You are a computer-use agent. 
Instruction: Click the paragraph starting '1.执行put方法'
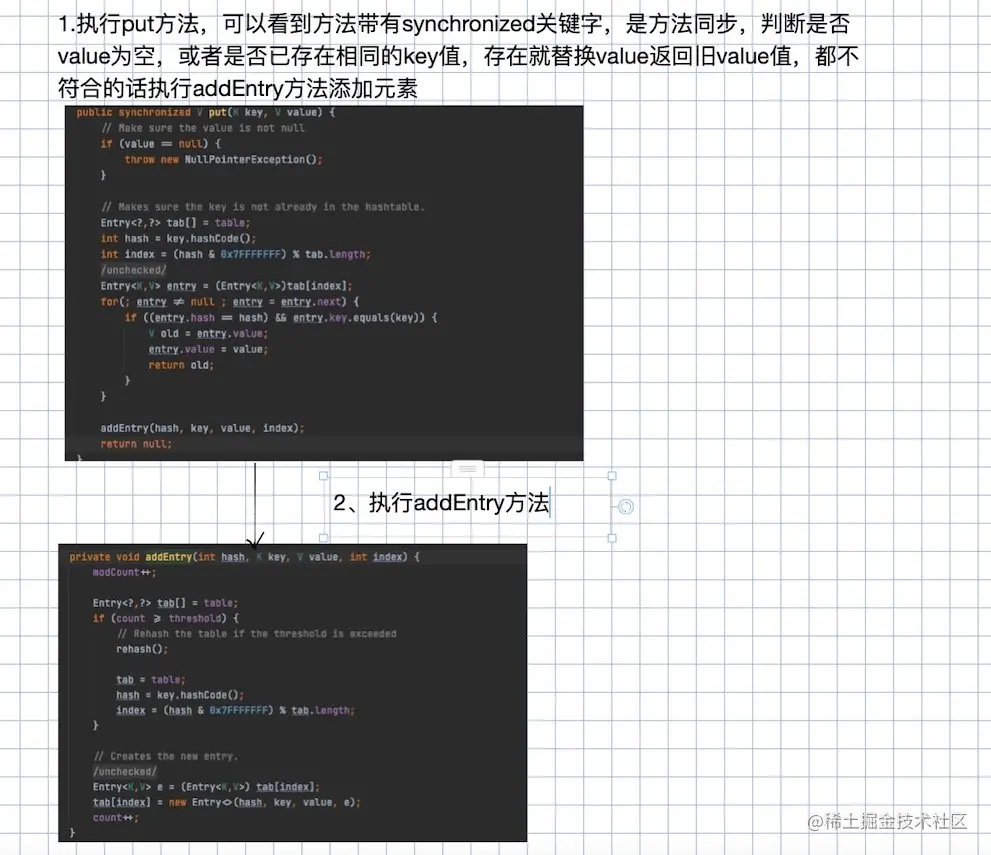(x=458, y=56)
